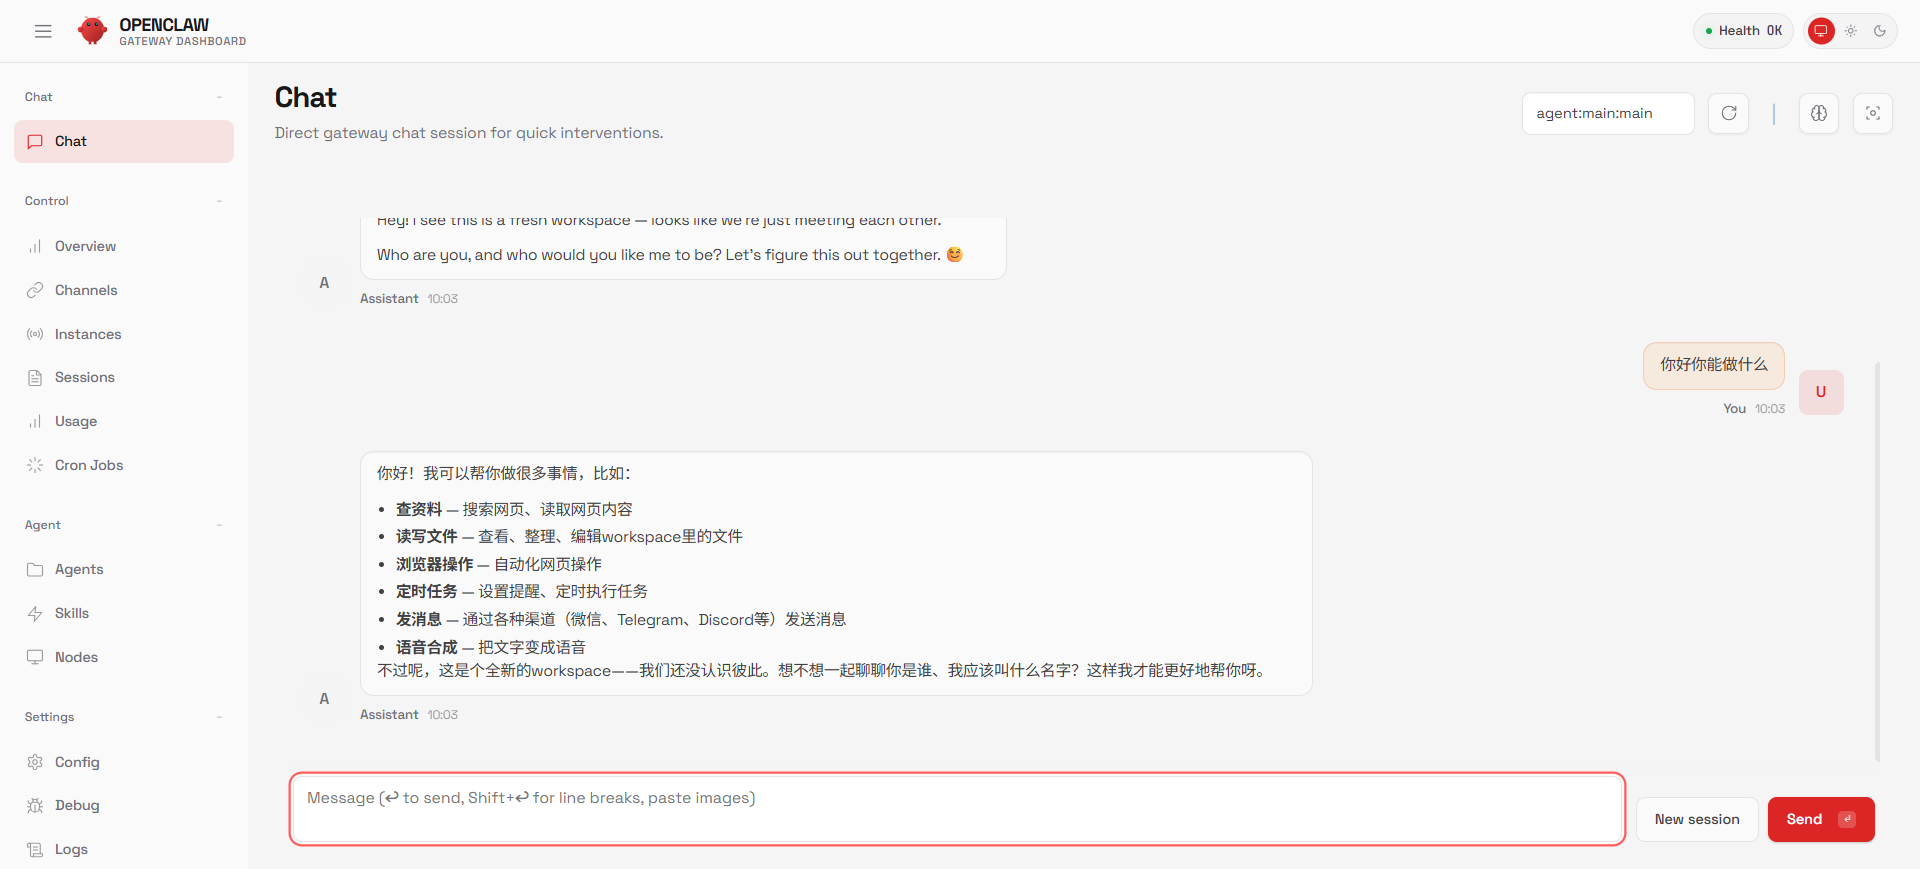Click into the message input box
The width and height of the screenshot is (1920, 869).
[956, 809]
